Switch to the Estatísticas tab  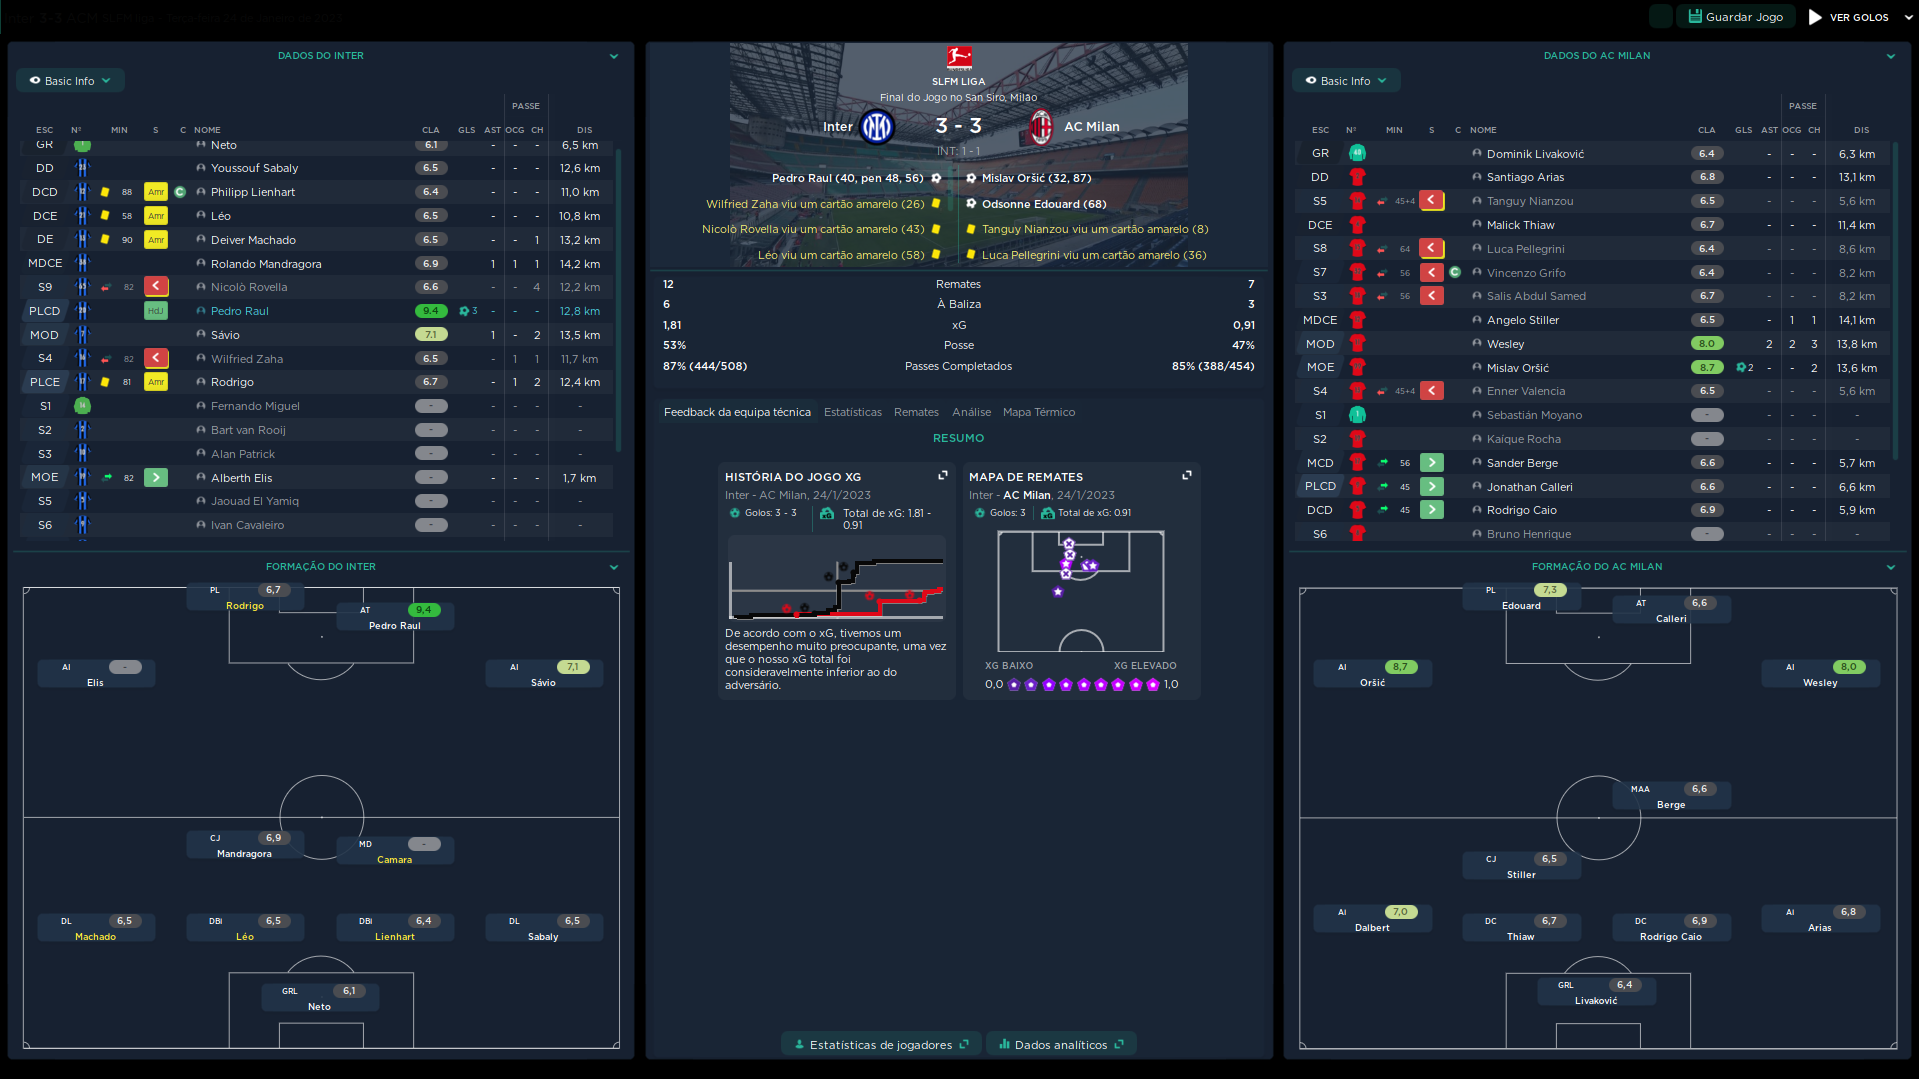tap(853, 412)
